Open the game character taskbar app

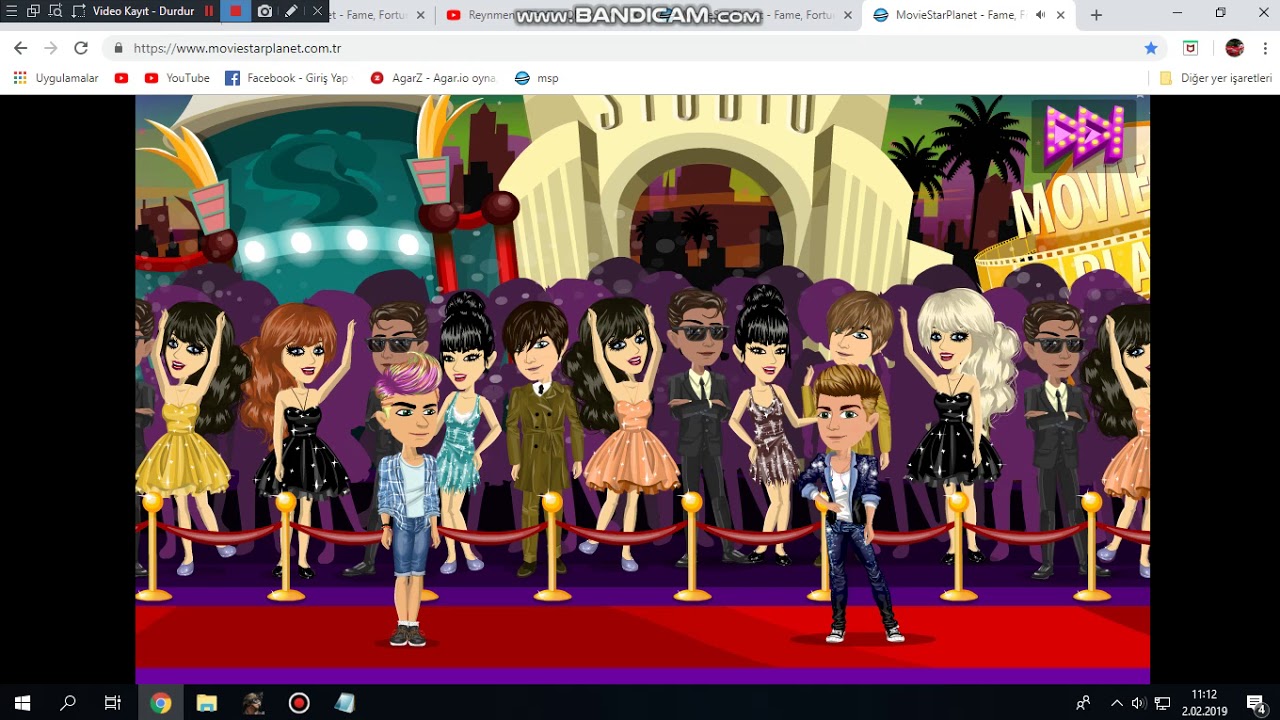click(x=253, y=703)
